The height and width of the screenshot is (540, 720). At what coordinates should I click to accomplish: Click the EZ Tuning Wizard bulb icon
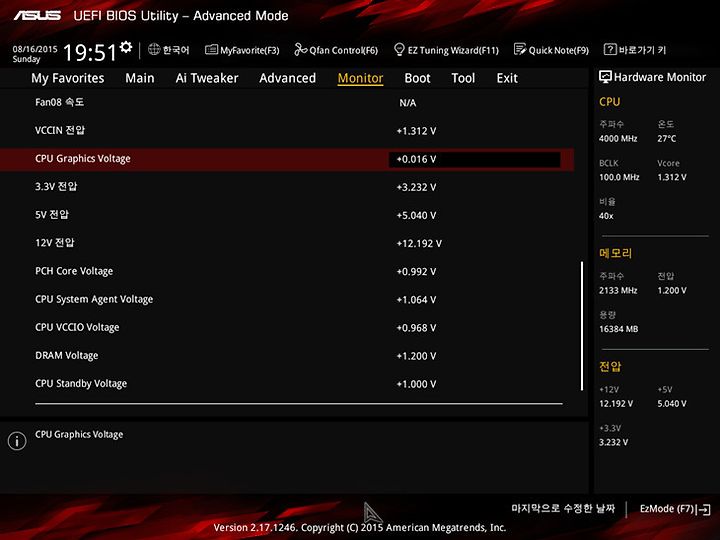399,49
